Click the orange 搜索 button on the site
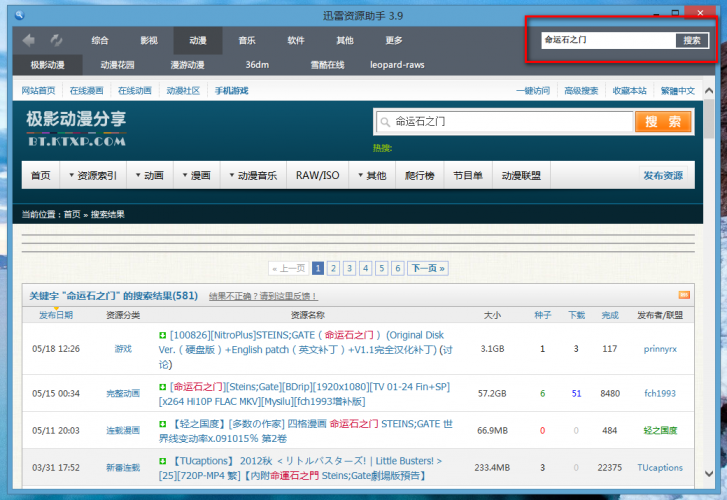Viewport: 727px width, 500px height. [662, 122]
